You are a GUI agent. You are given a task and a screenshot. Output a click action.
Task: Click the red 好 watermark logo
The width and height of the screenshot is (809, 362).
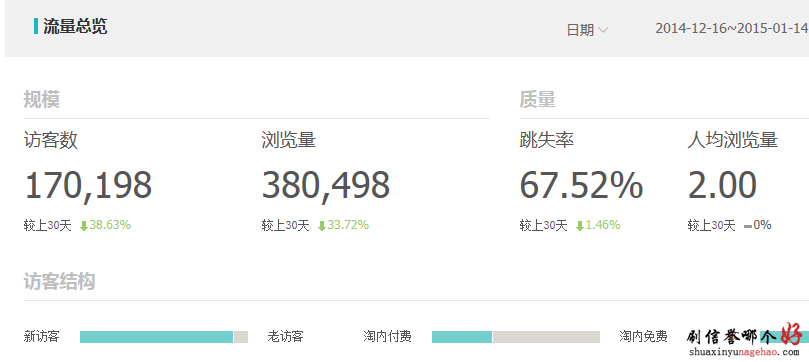pyautogui.click(x=792, y=334)
